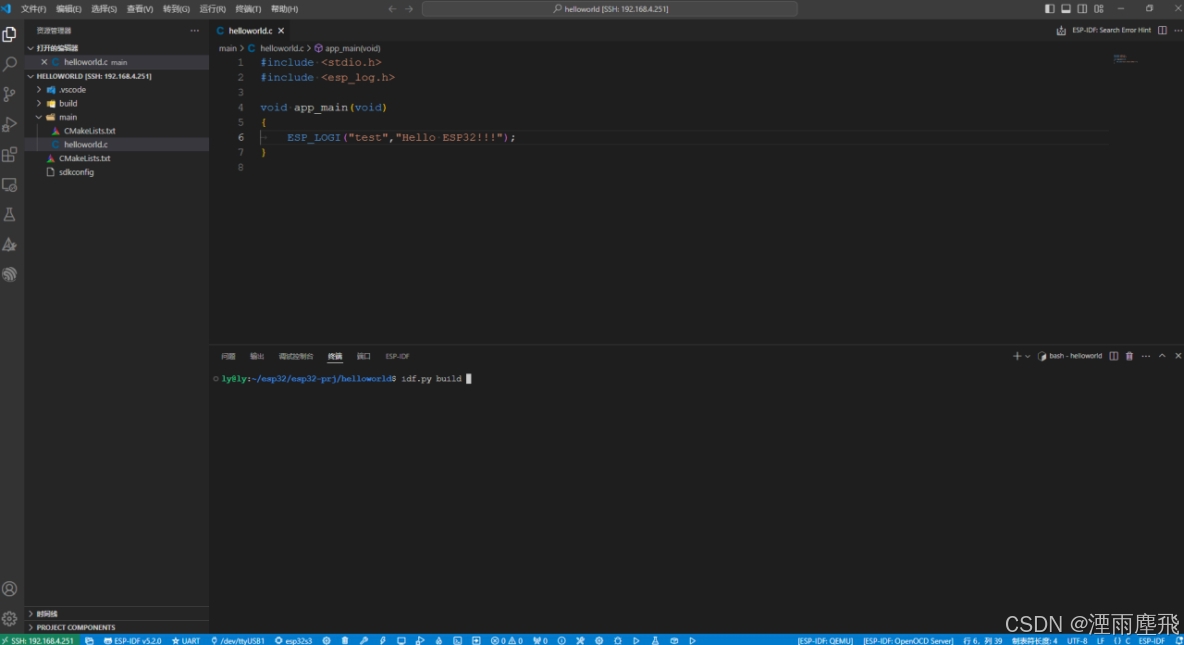Split the editor to the right
This screenshot has width=1184, height=645.
tap(1162, 30)
